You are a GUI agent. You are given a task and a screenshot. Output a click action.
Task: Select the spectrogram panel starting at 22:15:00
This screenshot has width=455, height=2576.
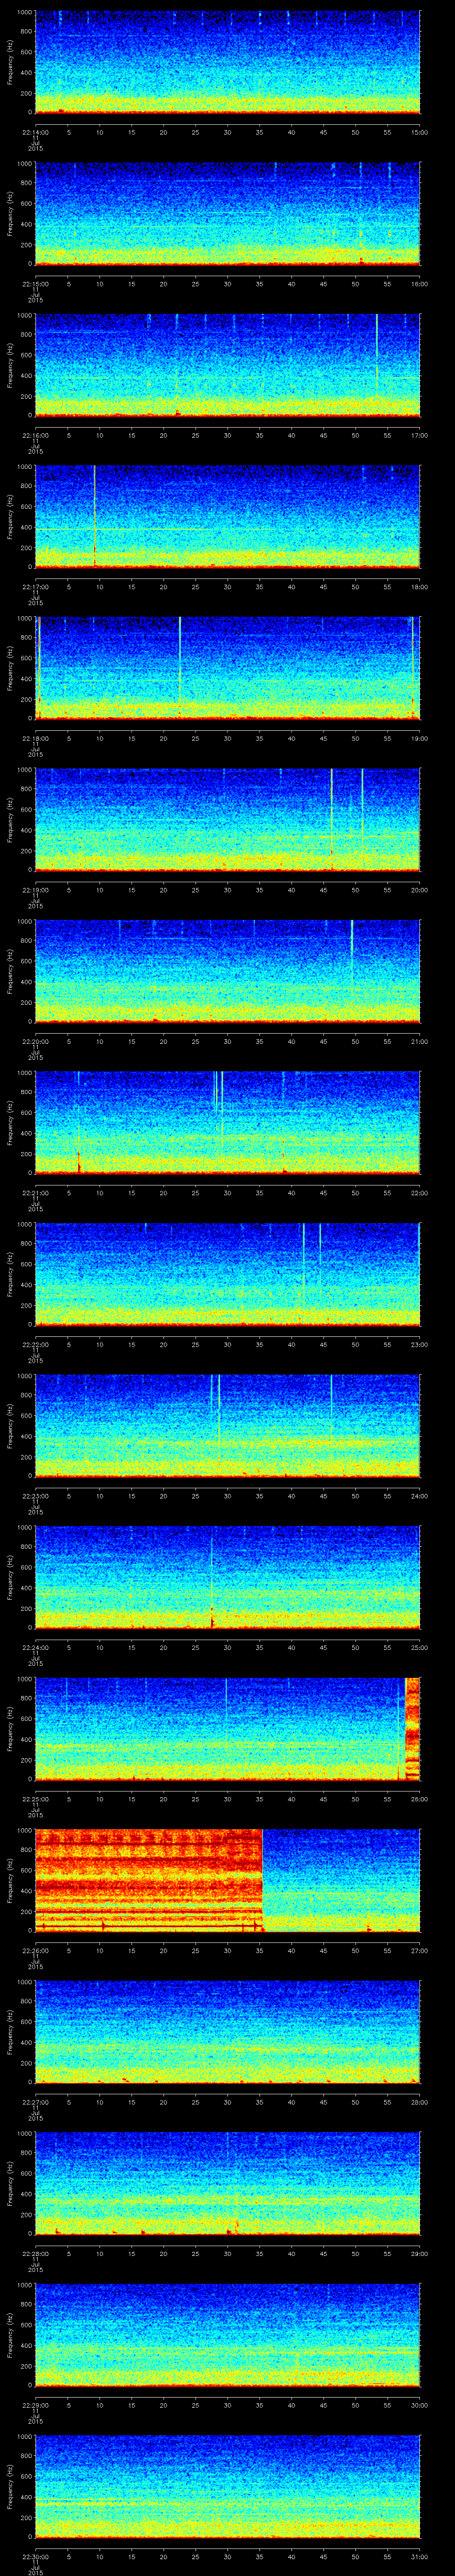(x=227, y=214)
